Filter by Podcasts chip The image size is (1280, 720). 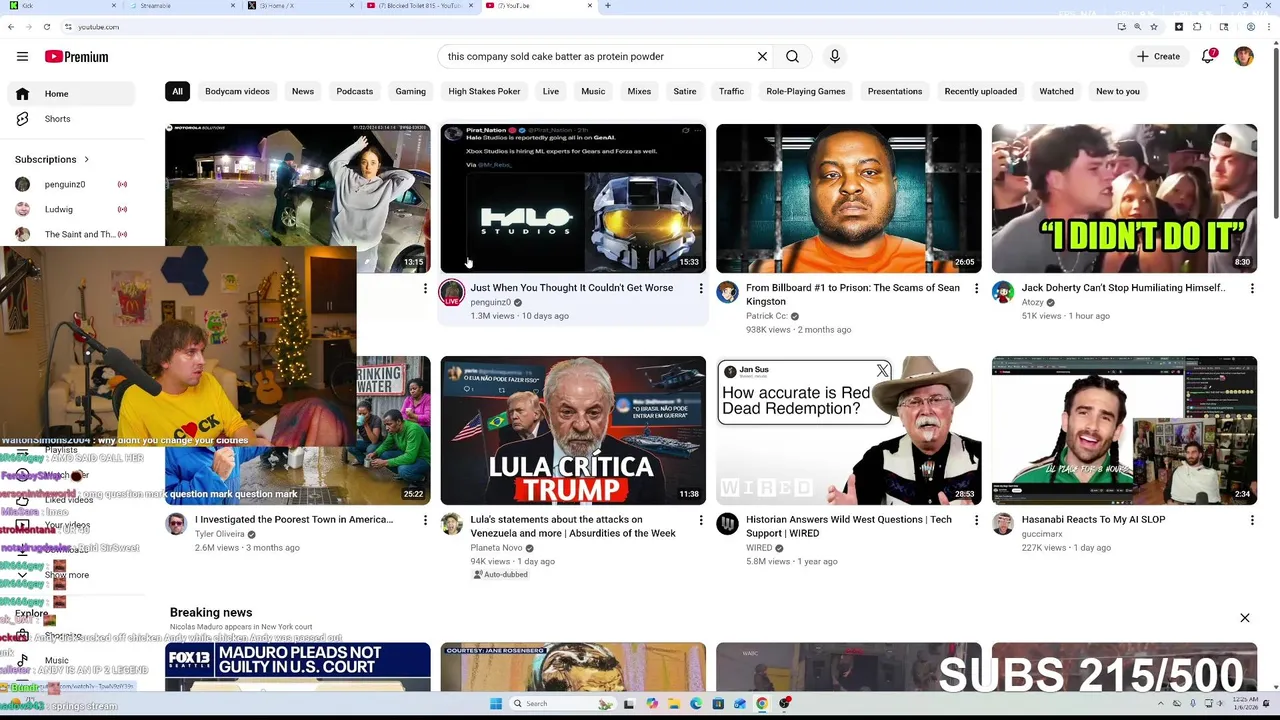[x=355, y=92]
